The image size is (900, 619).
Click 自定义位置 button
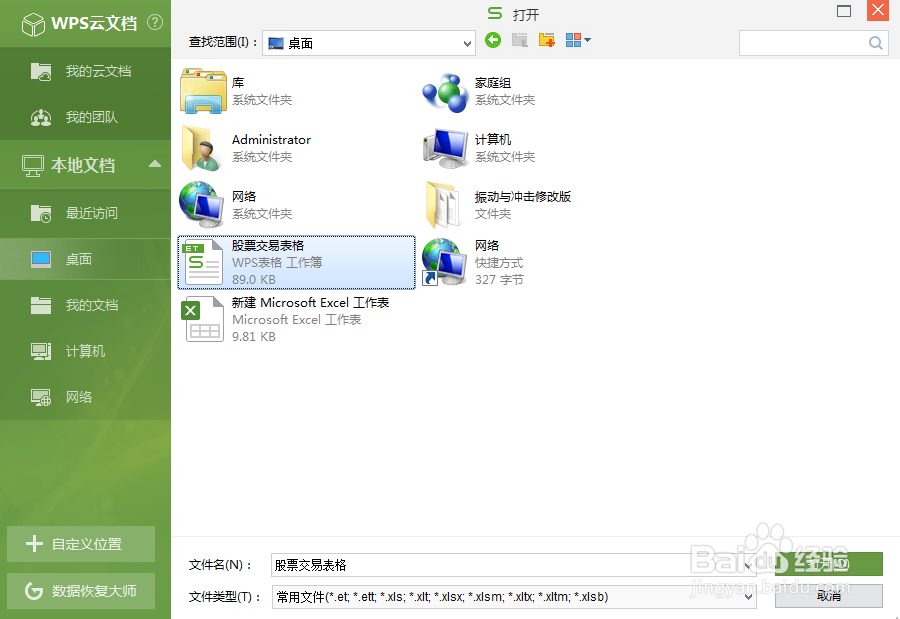click(81, 544)
